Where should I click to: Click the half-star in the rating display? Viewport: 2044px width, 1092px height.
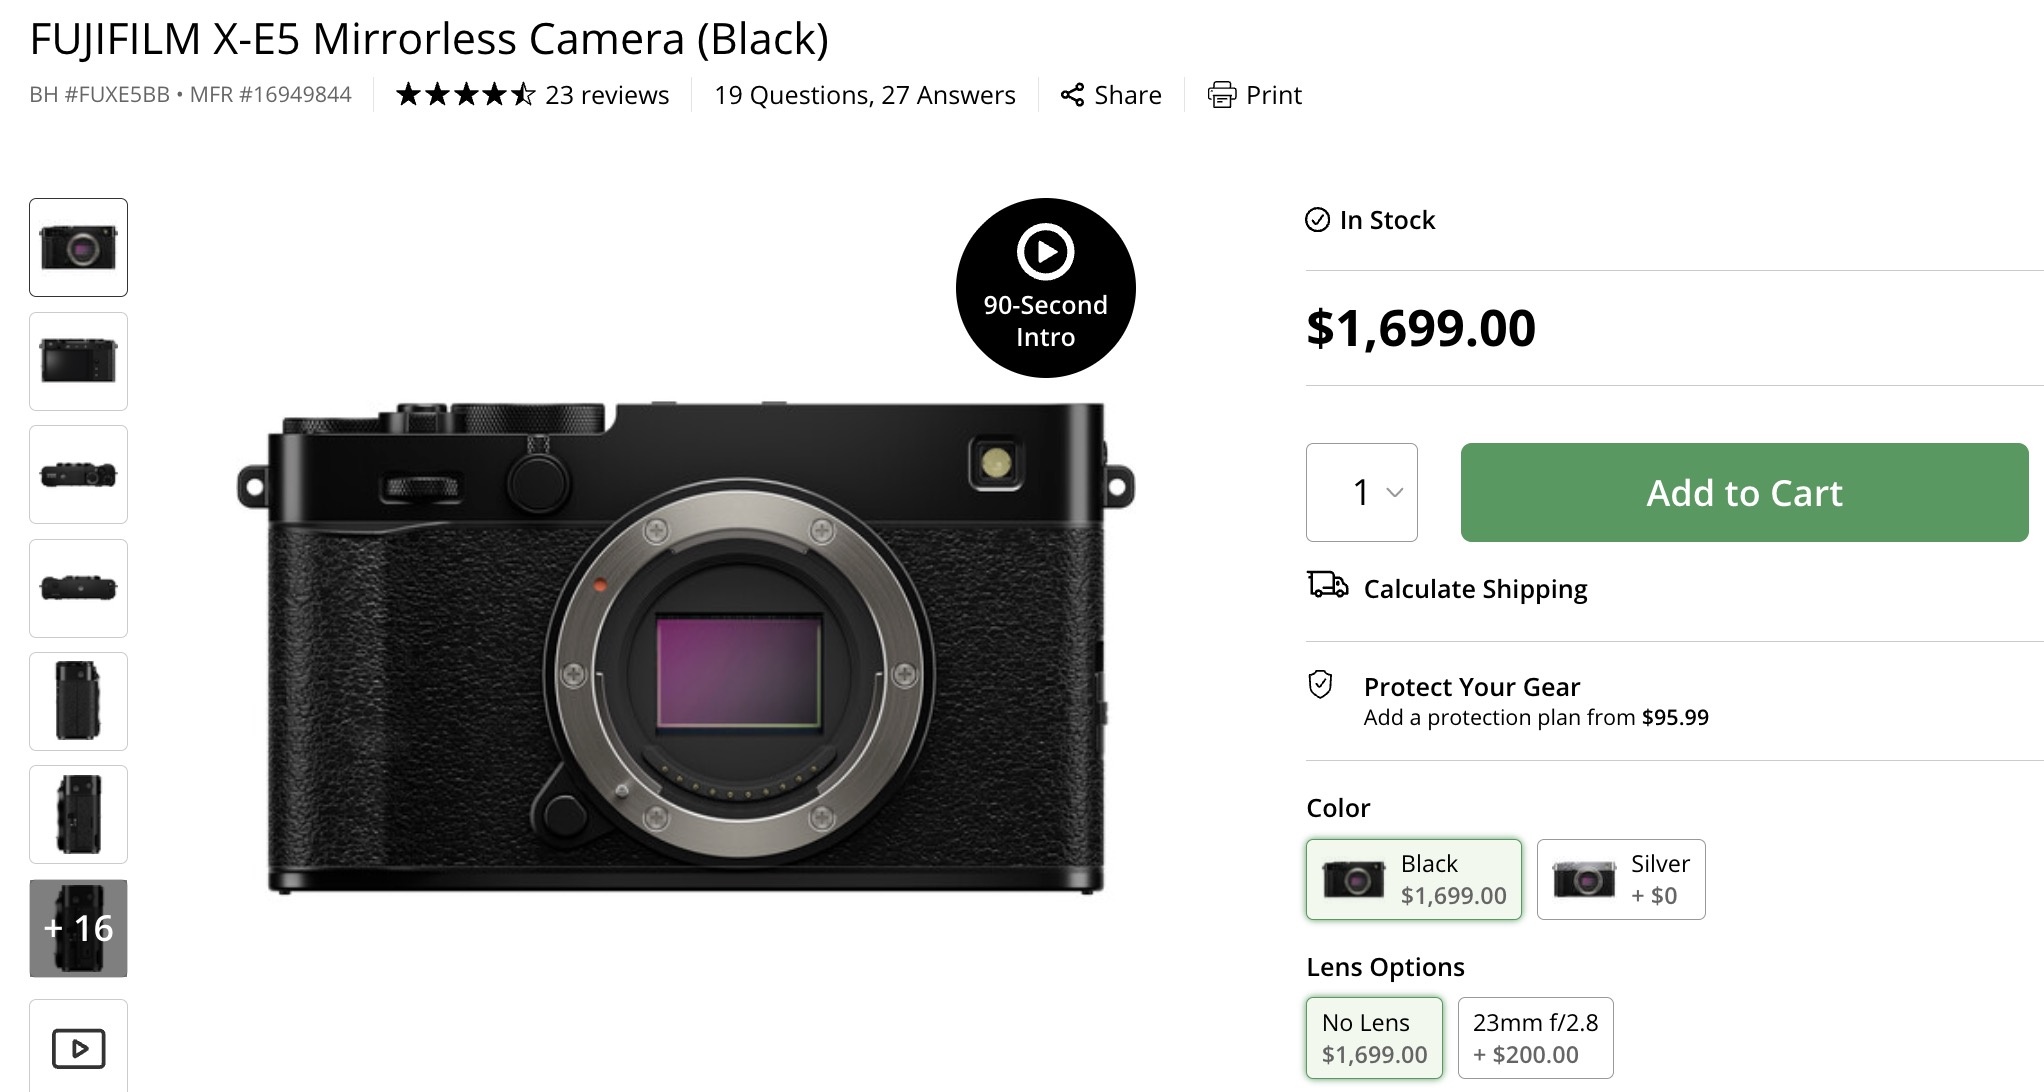coord(524,94)
